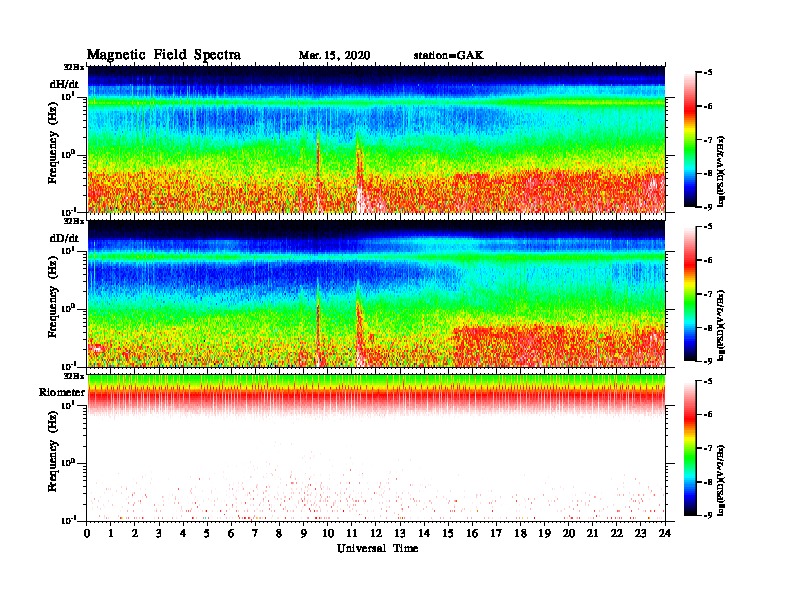
Task: Click the "Magnetic Field Spectra" title
Action: click(164, 55)
